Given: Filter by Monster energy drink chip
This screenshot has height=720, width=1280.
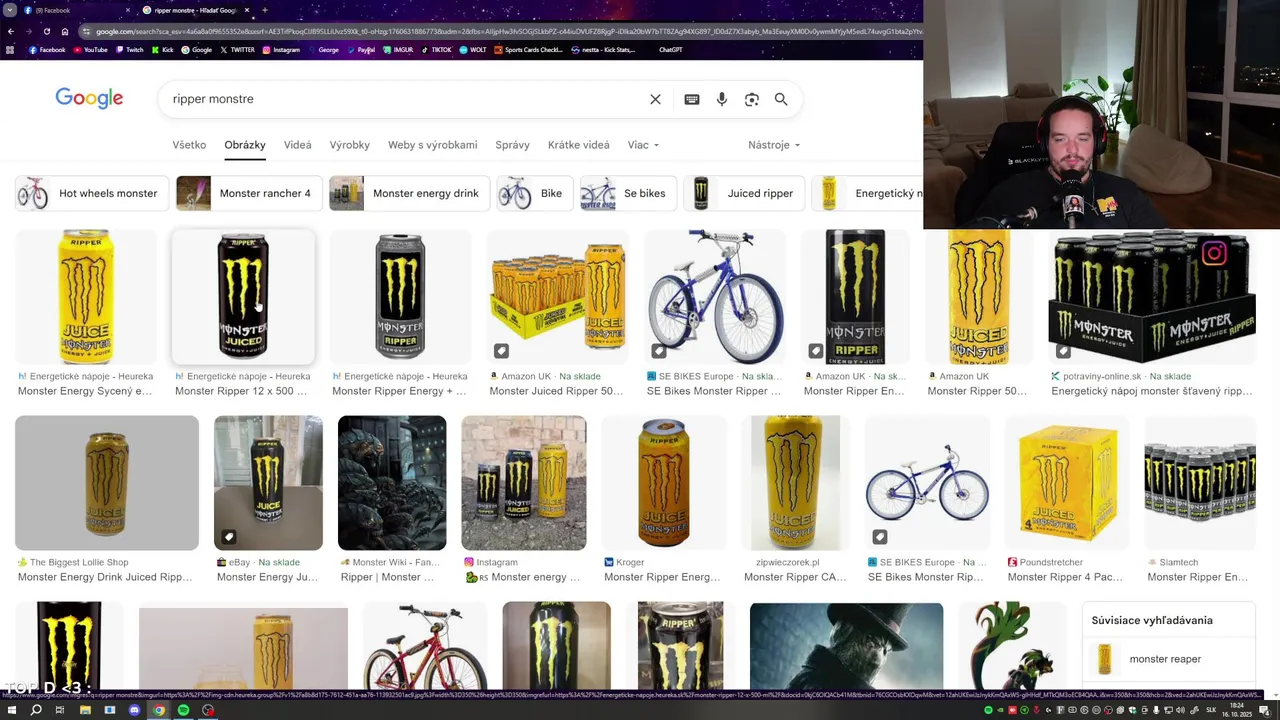Looking at the screenshot, I should tap(409, 193).
